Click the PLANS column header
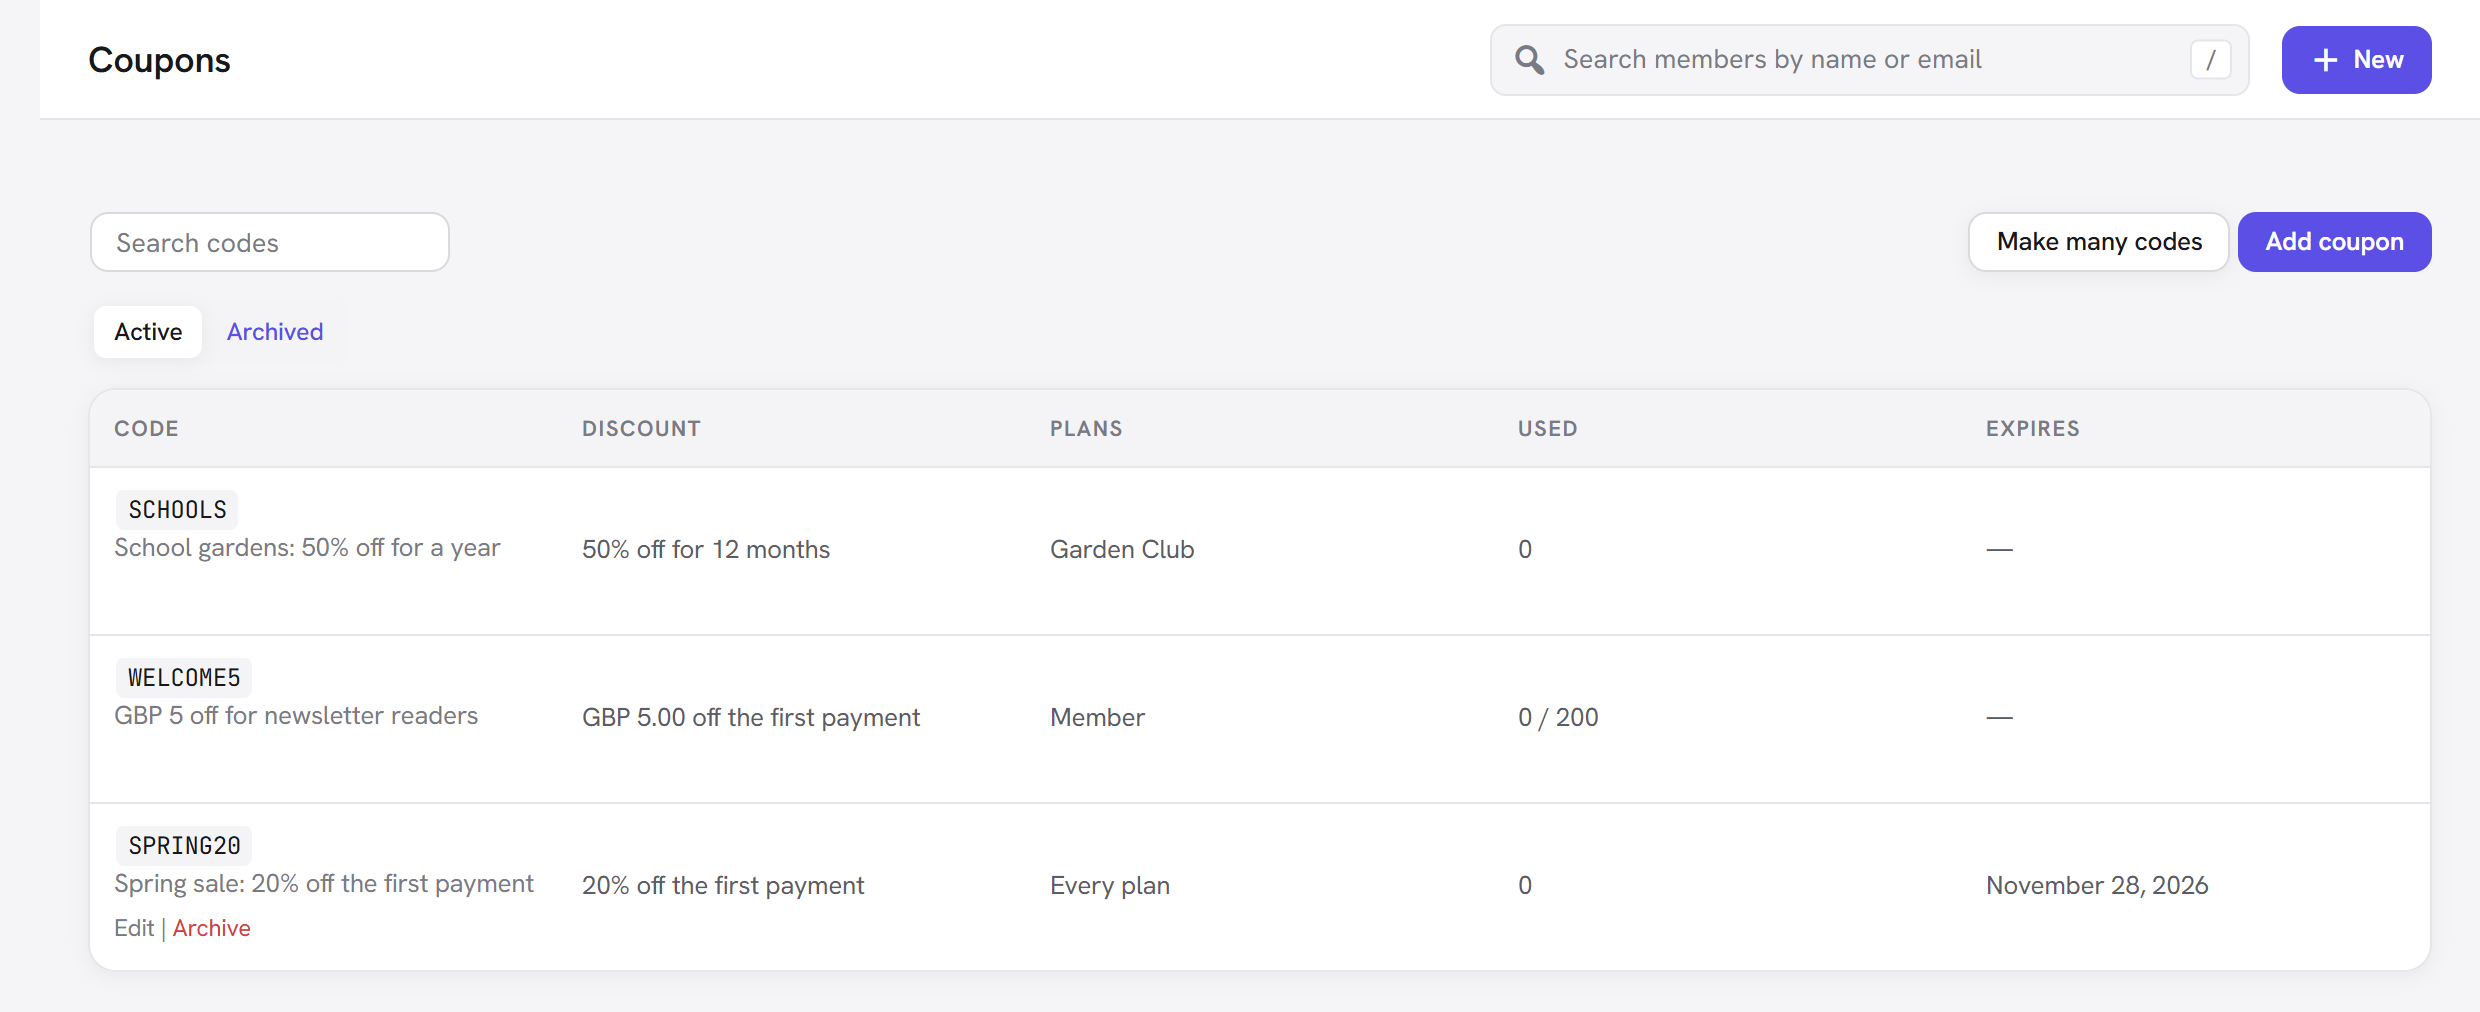The width and height of the screenshot is (2480, 1012). click(x=1086, y=429)
